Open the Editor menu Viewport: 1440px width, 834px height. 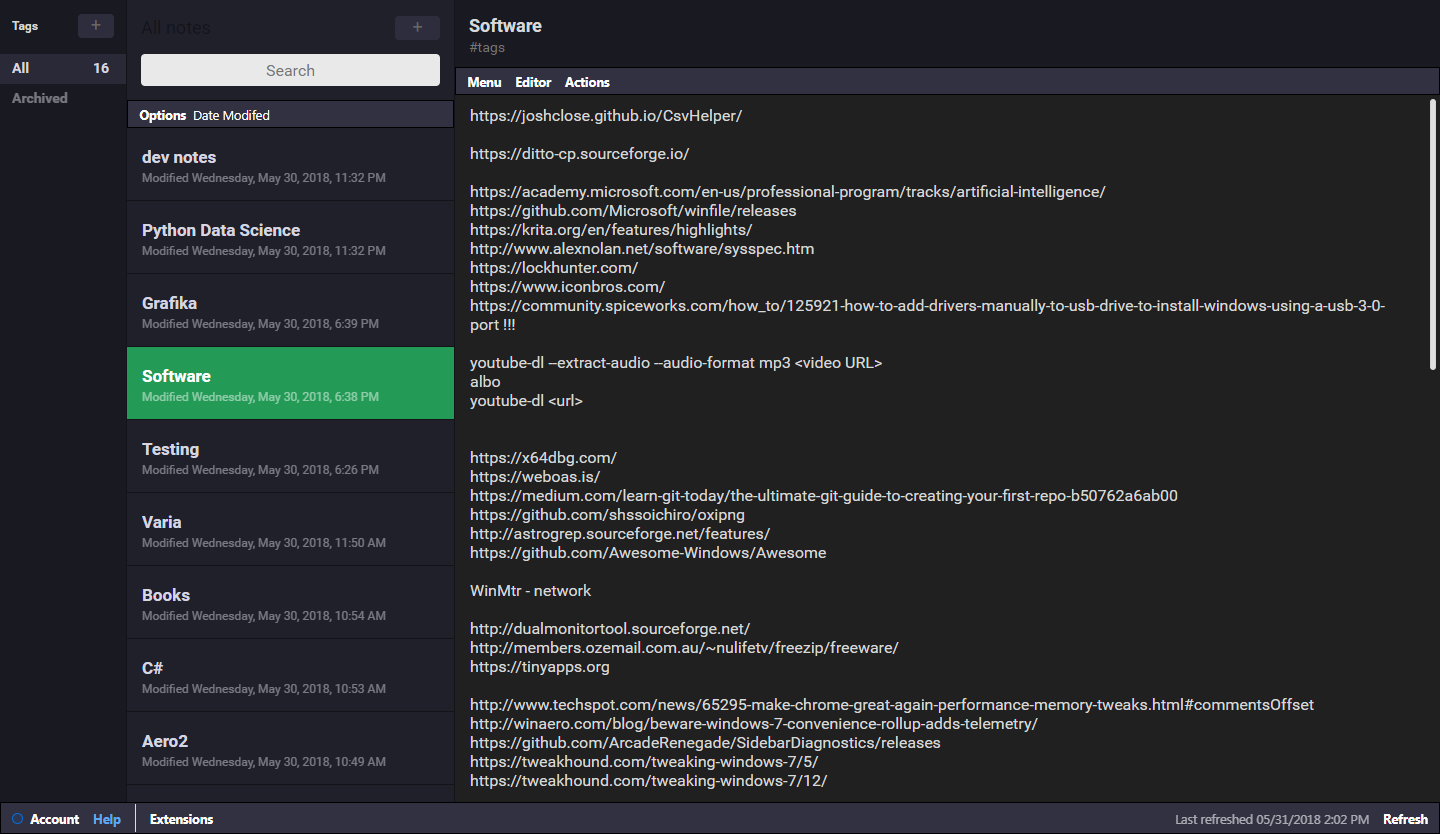pos(533,82)
